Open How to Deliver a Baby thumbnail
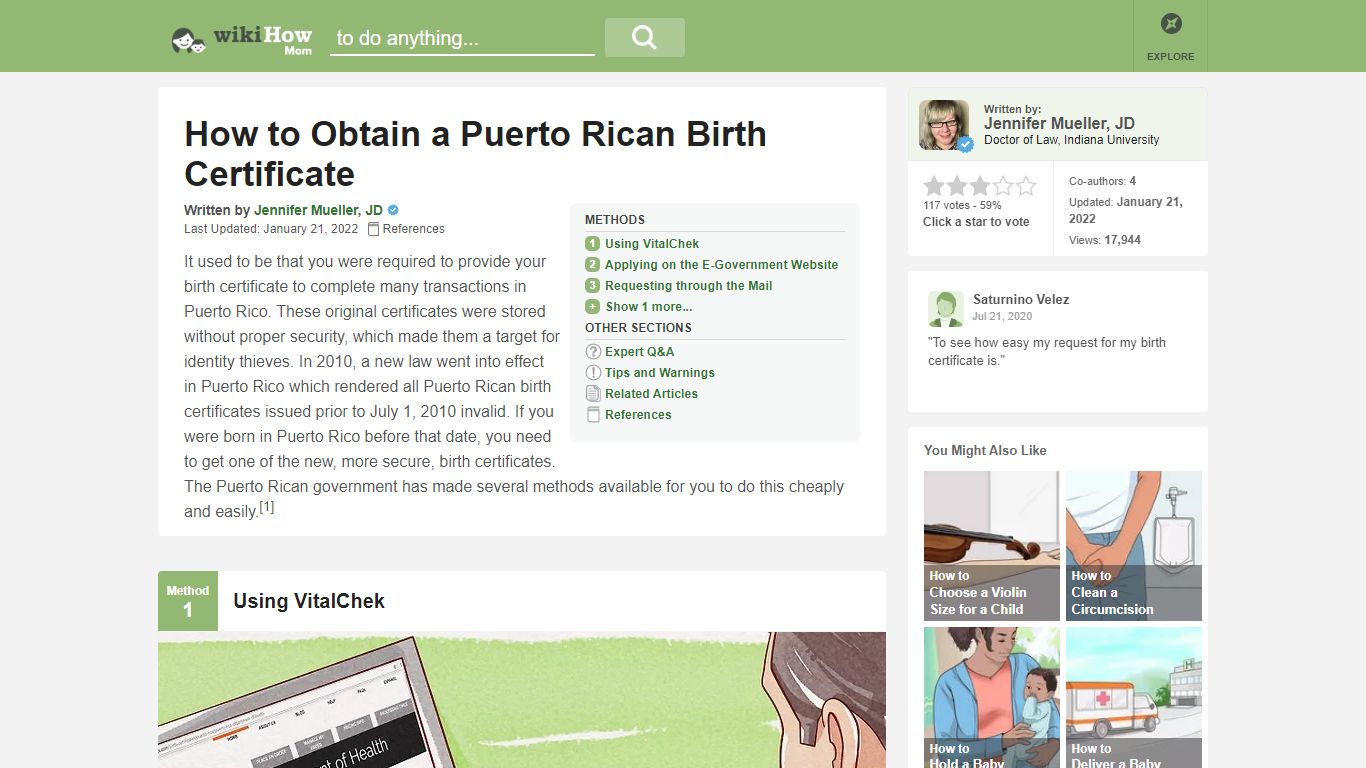Screen dimensions: 1366x768 (x=1134, y=697)
